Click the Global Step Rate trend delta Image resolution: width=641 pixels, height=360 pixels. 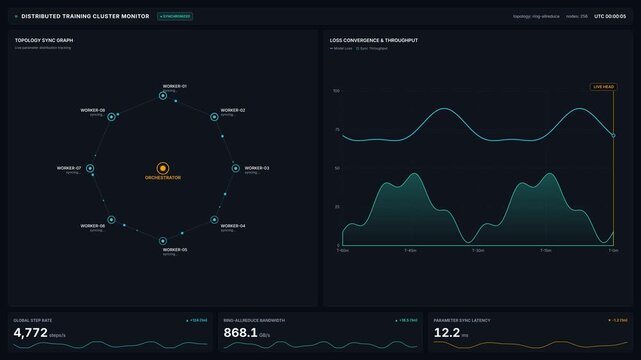pos(197,320)
